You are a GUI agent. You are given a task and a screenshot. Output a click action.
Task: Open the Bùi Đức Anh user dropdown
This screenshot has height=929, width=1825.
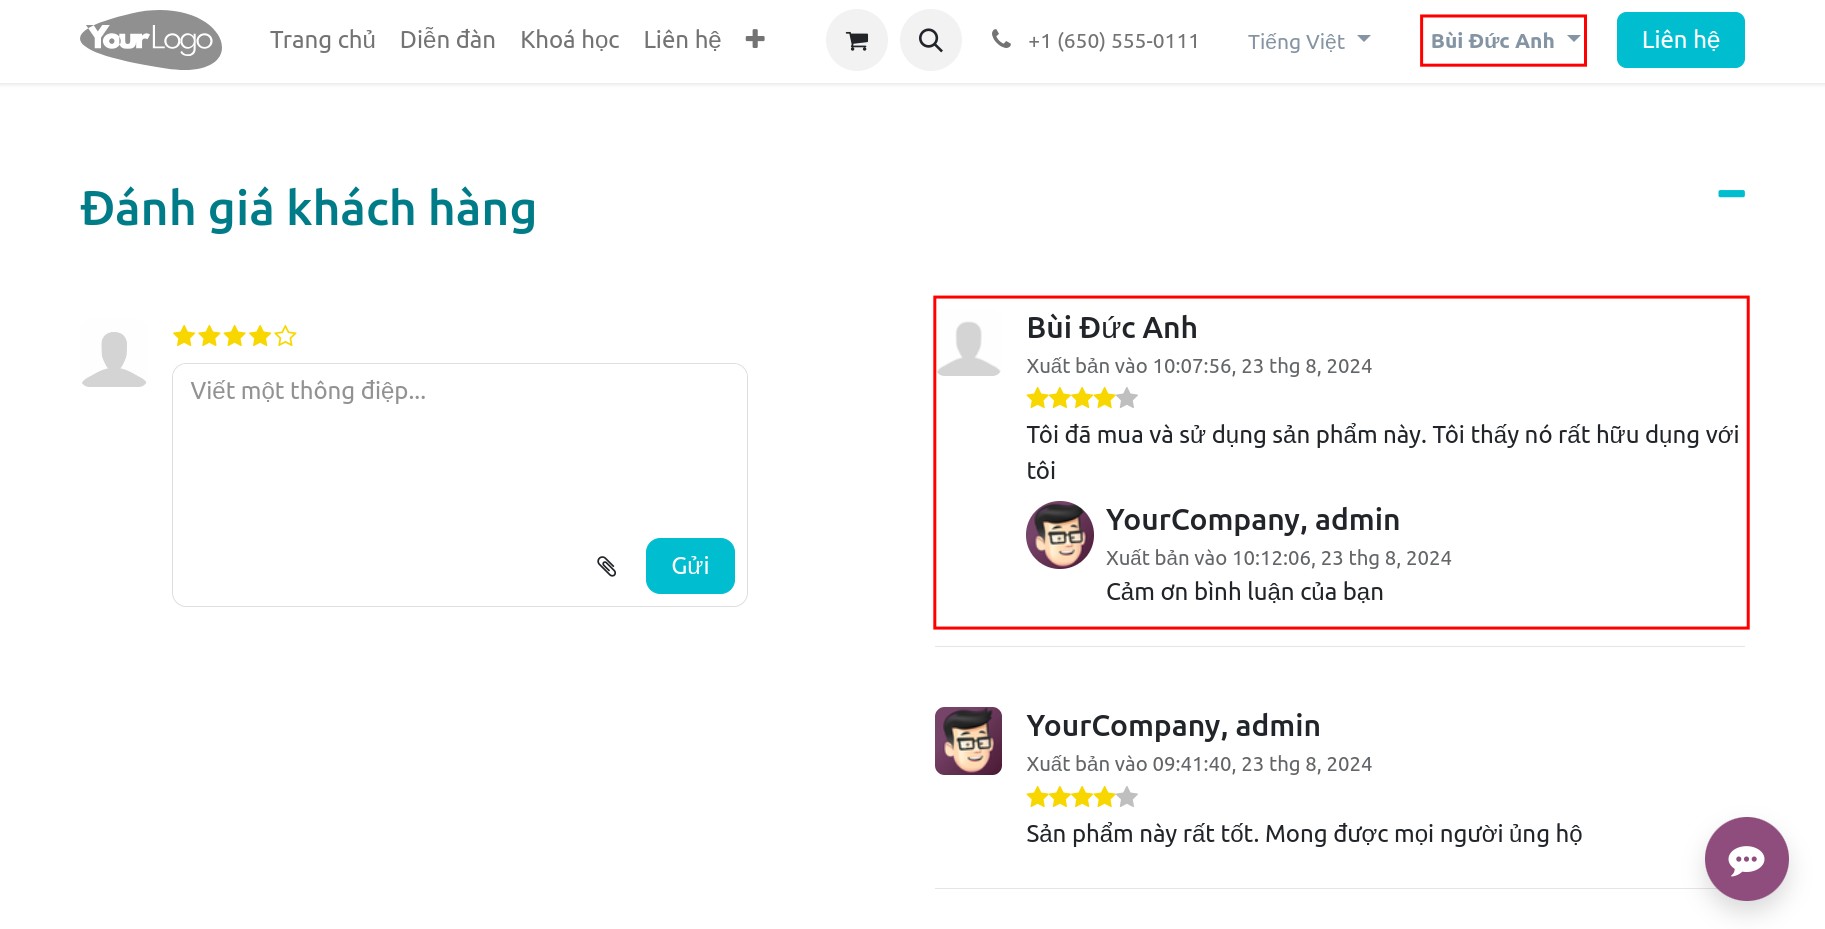1504,41
